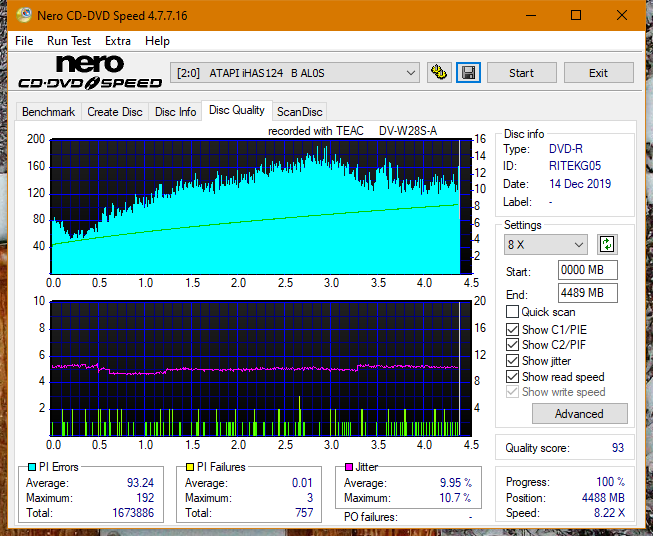Click PI Errors average 93.24
653x536 pixels.
click(140, 483)
